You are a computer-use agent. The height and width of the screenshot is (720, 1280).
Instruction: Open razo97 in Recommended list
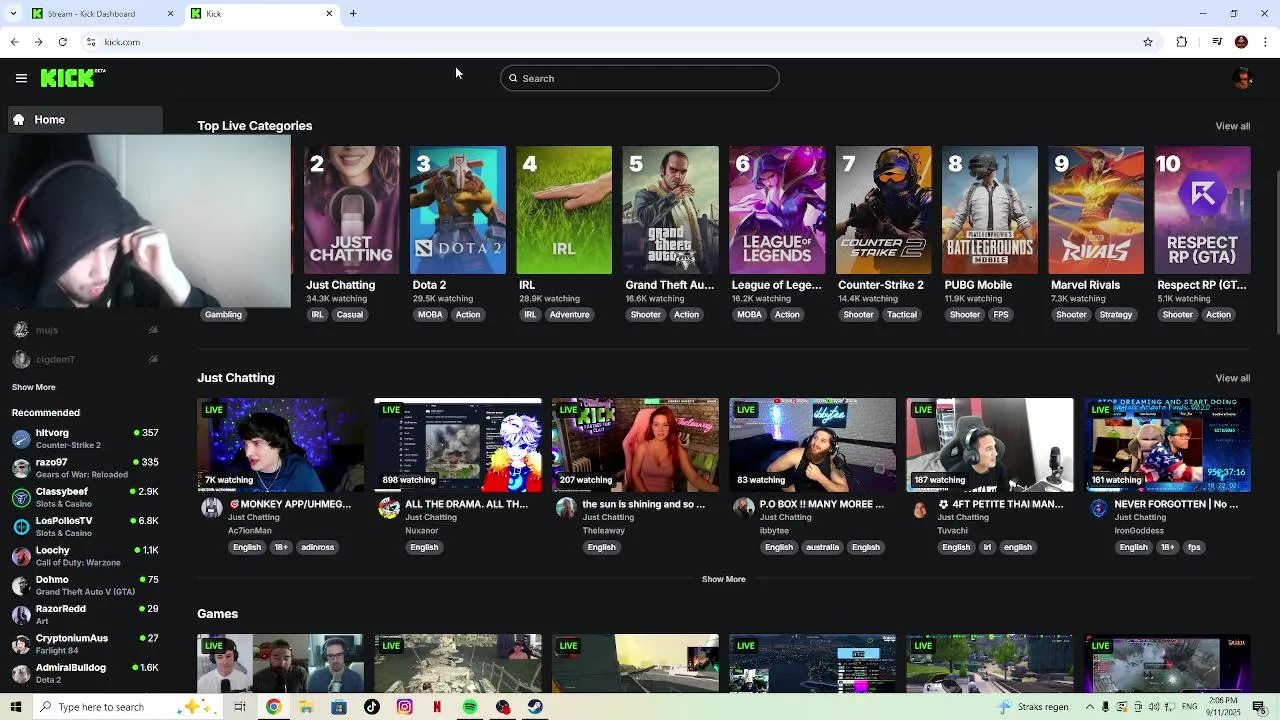(85, 468)
